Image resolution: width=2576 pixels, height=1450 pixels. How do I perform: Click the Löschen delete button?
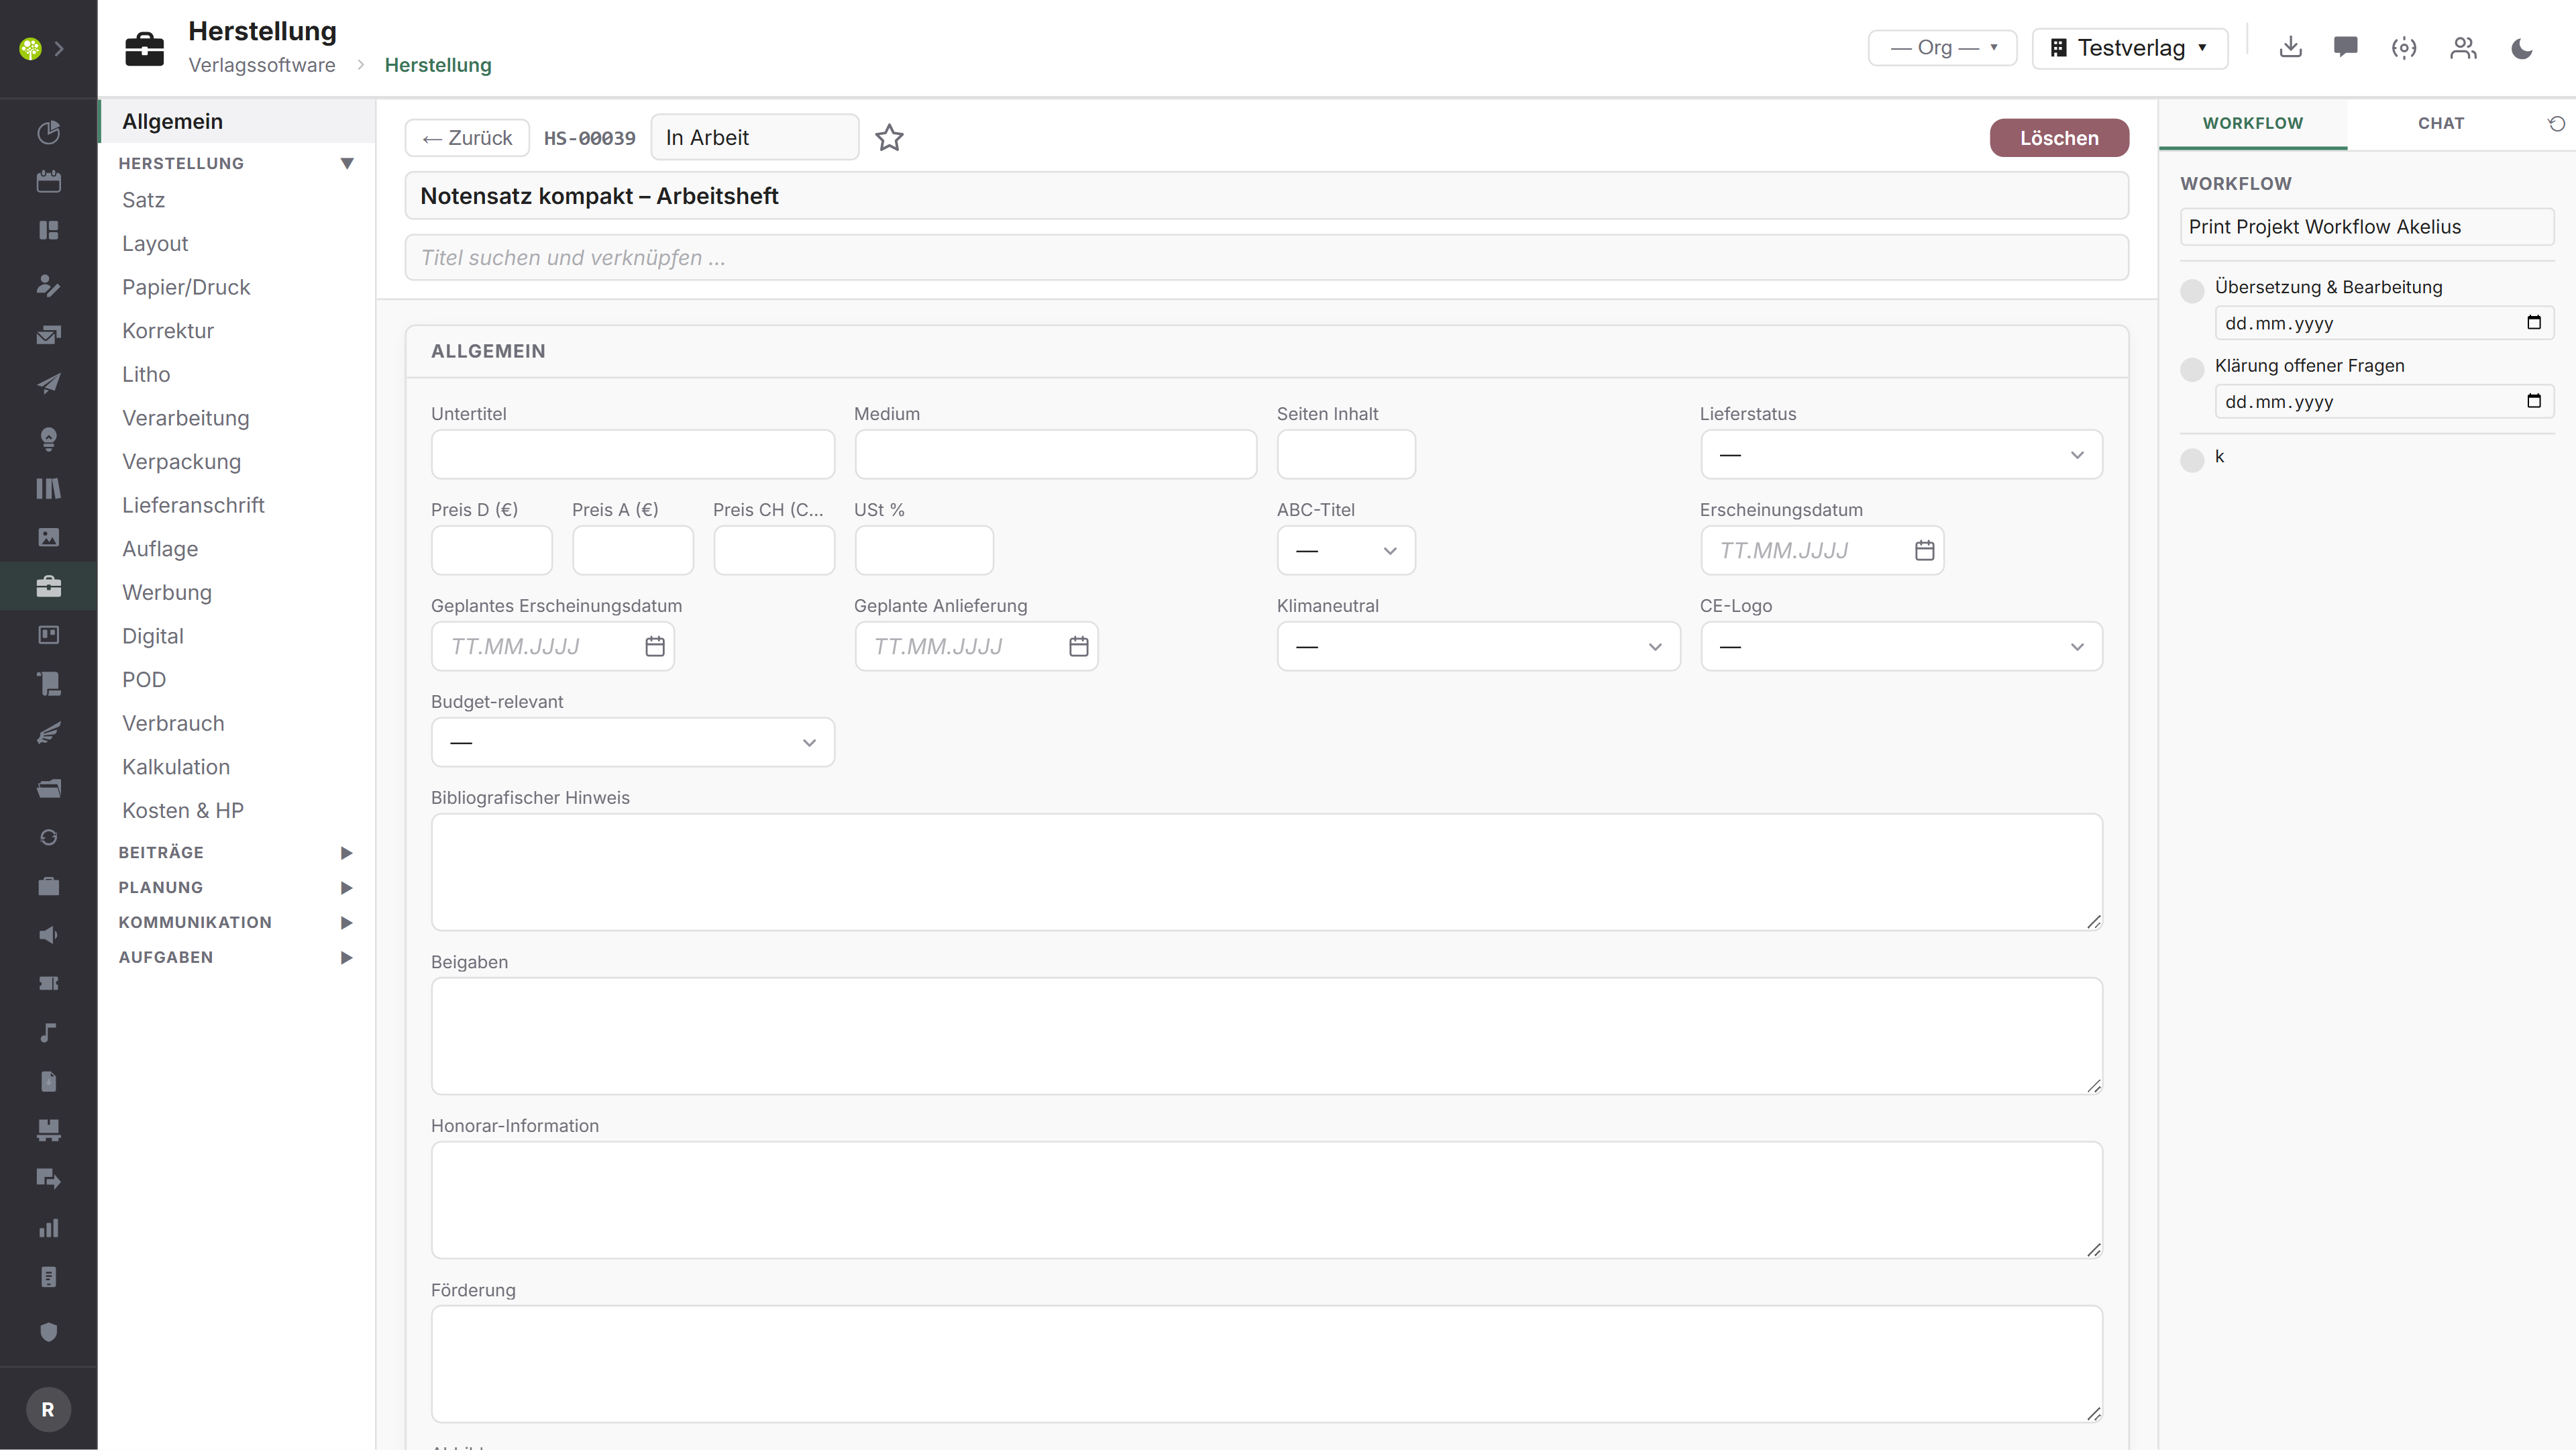click(2059, 138)
